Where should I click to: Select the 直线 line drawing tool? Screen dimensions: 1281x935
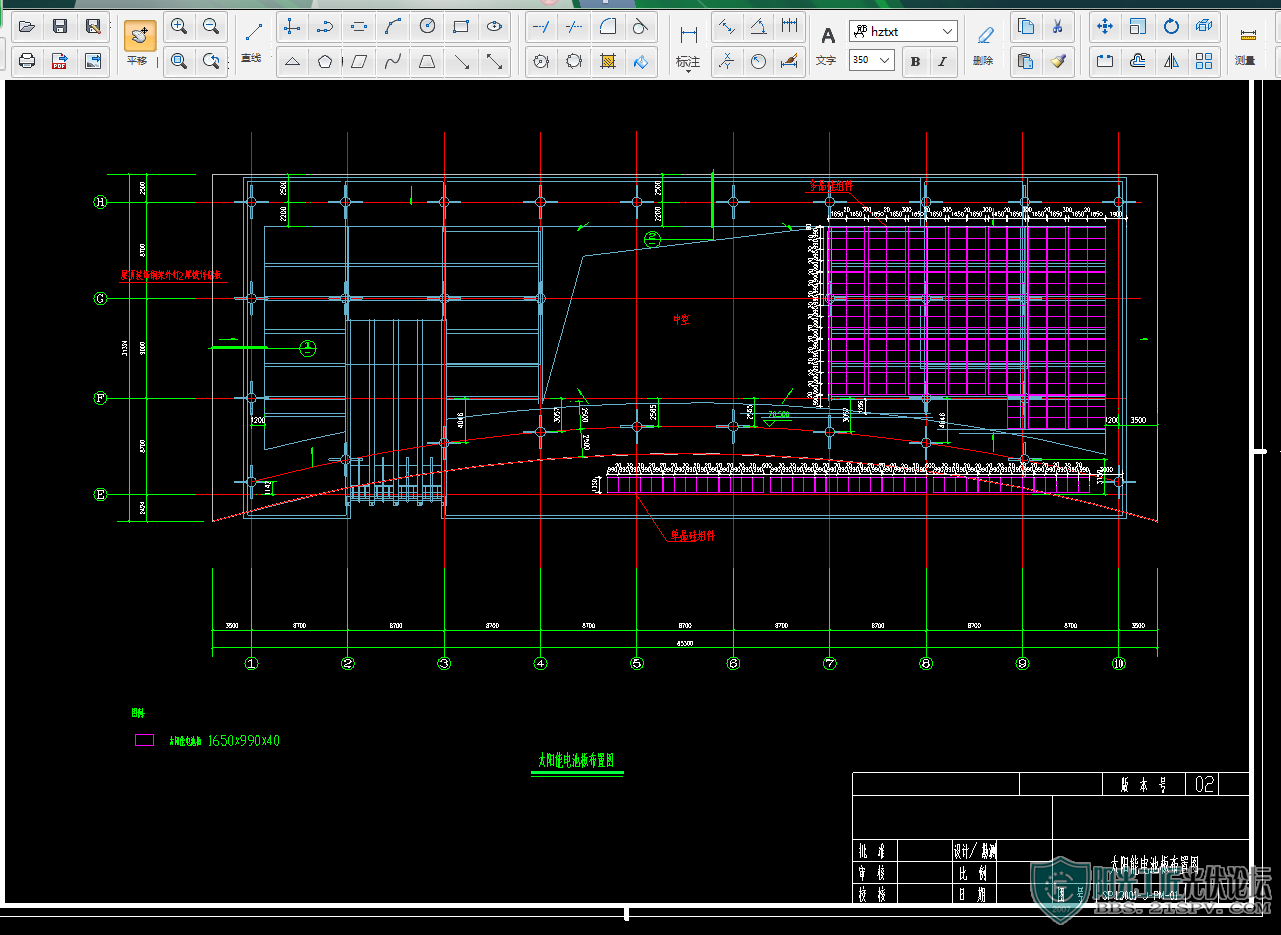coord(254,34)
